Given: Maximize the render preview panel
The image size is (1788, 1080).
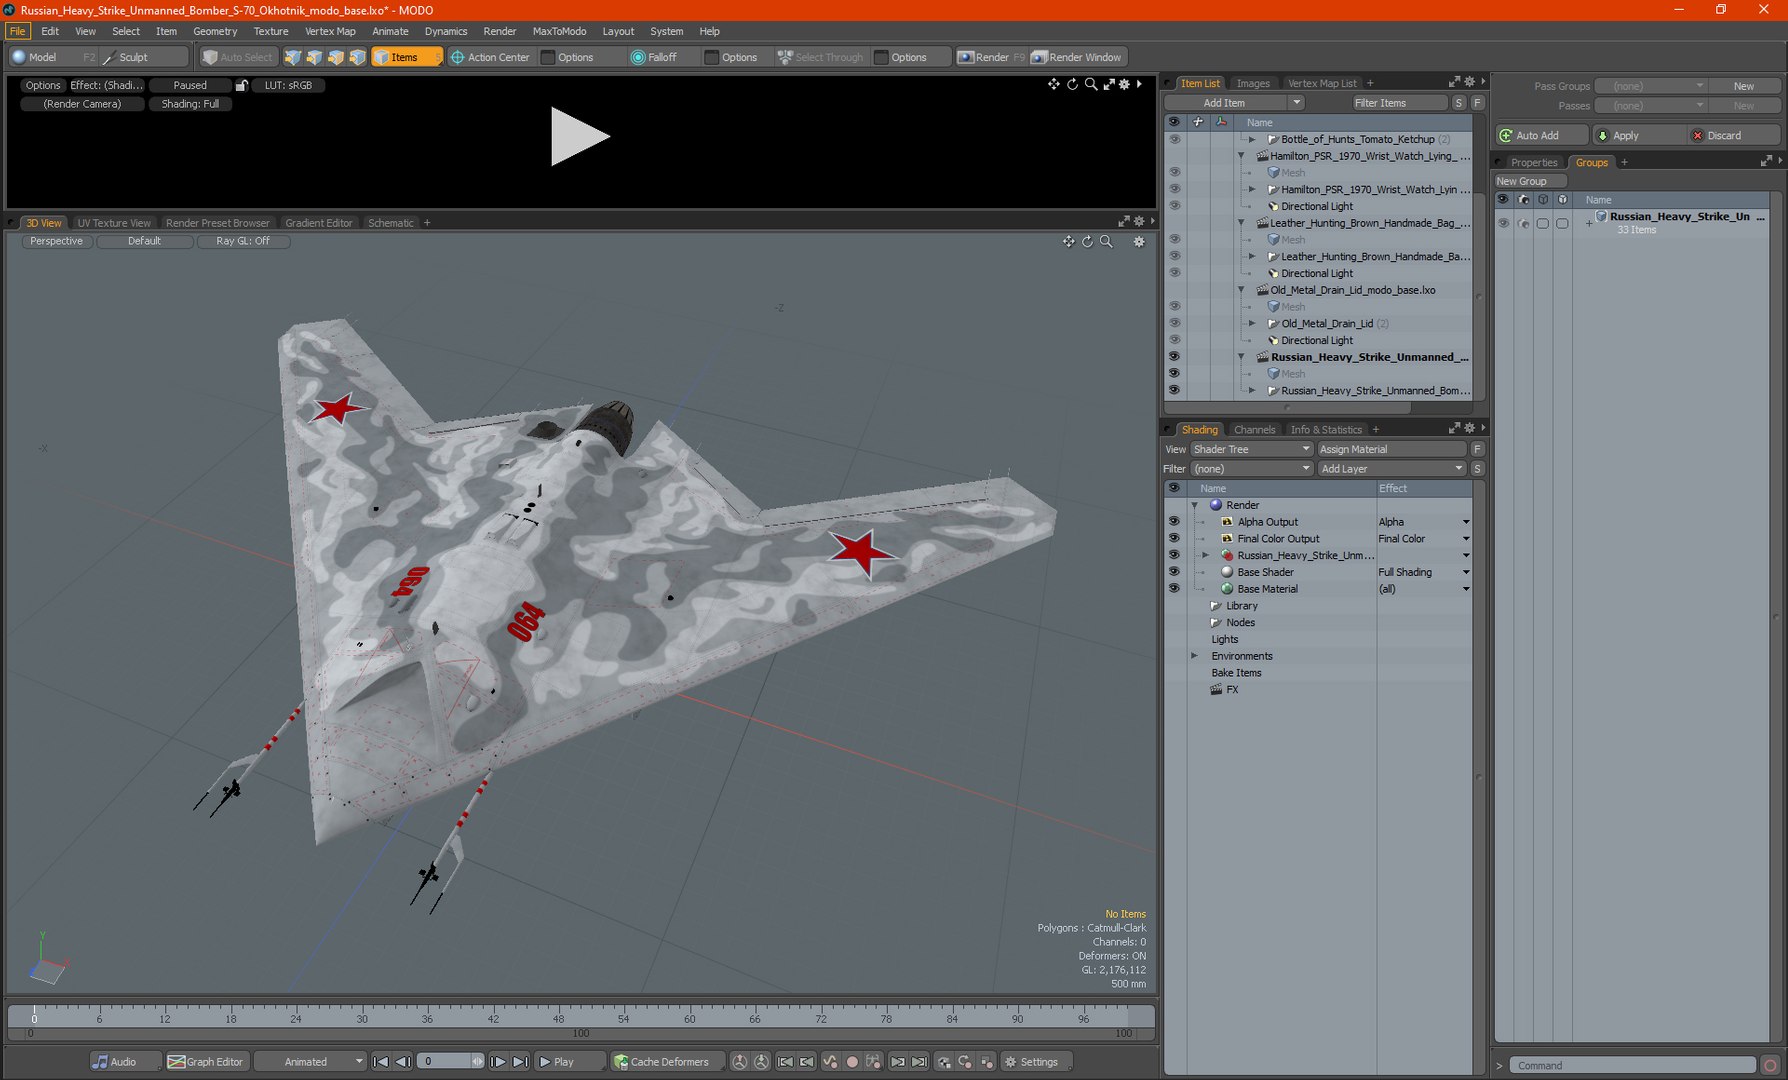Looking at the screenshot, I should pos(1109,84).
